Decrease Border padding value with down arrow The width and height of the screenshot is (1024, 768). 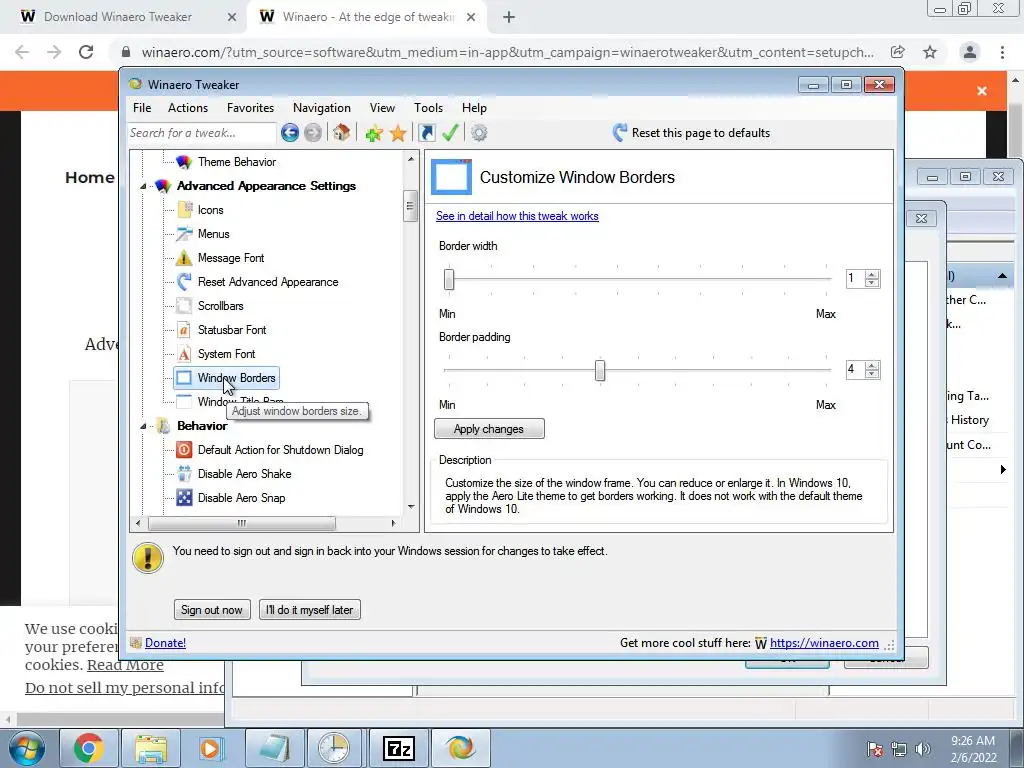coord(872,374)
